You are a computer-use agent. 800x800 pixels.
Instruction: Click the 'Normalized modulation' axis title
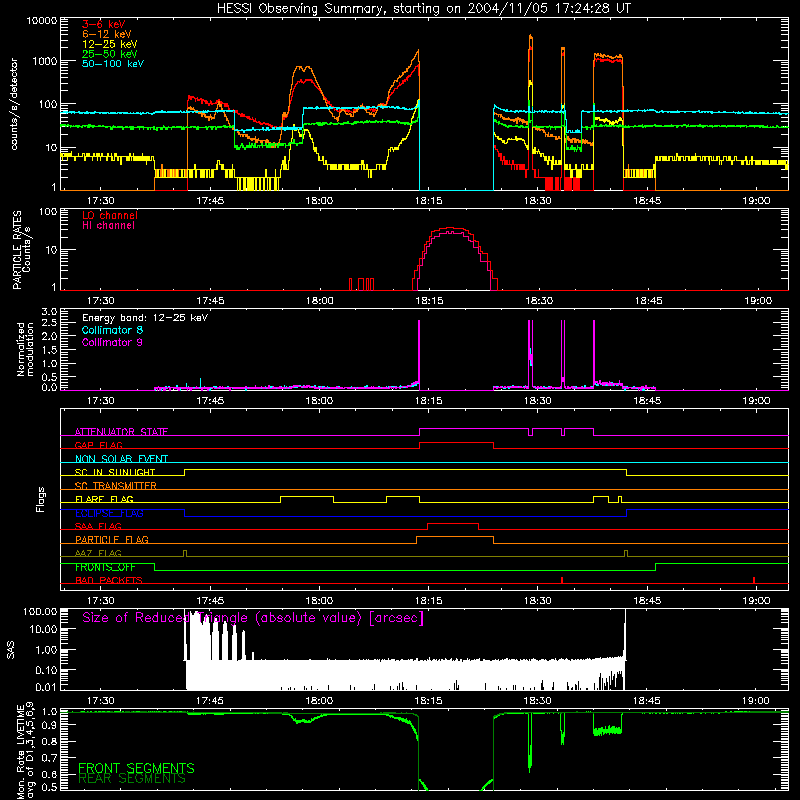click(x=25, y=349)
